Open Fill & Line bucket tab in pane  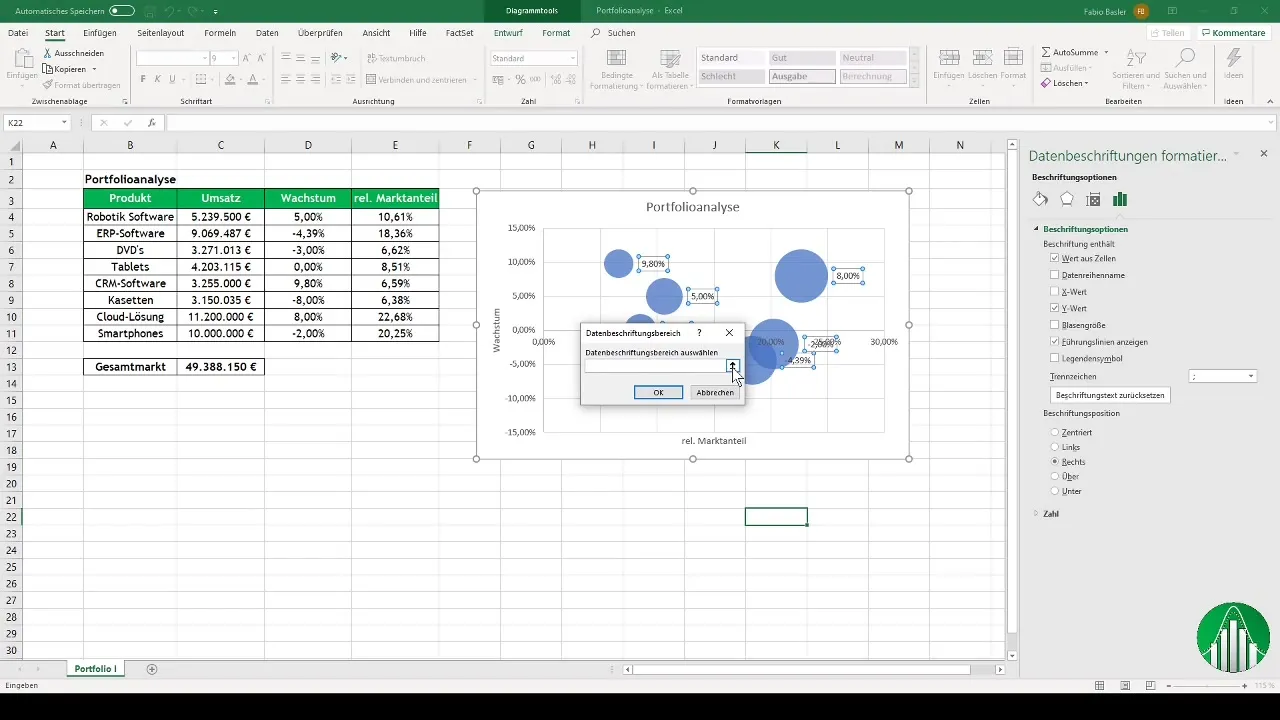tap(1040, 199)
